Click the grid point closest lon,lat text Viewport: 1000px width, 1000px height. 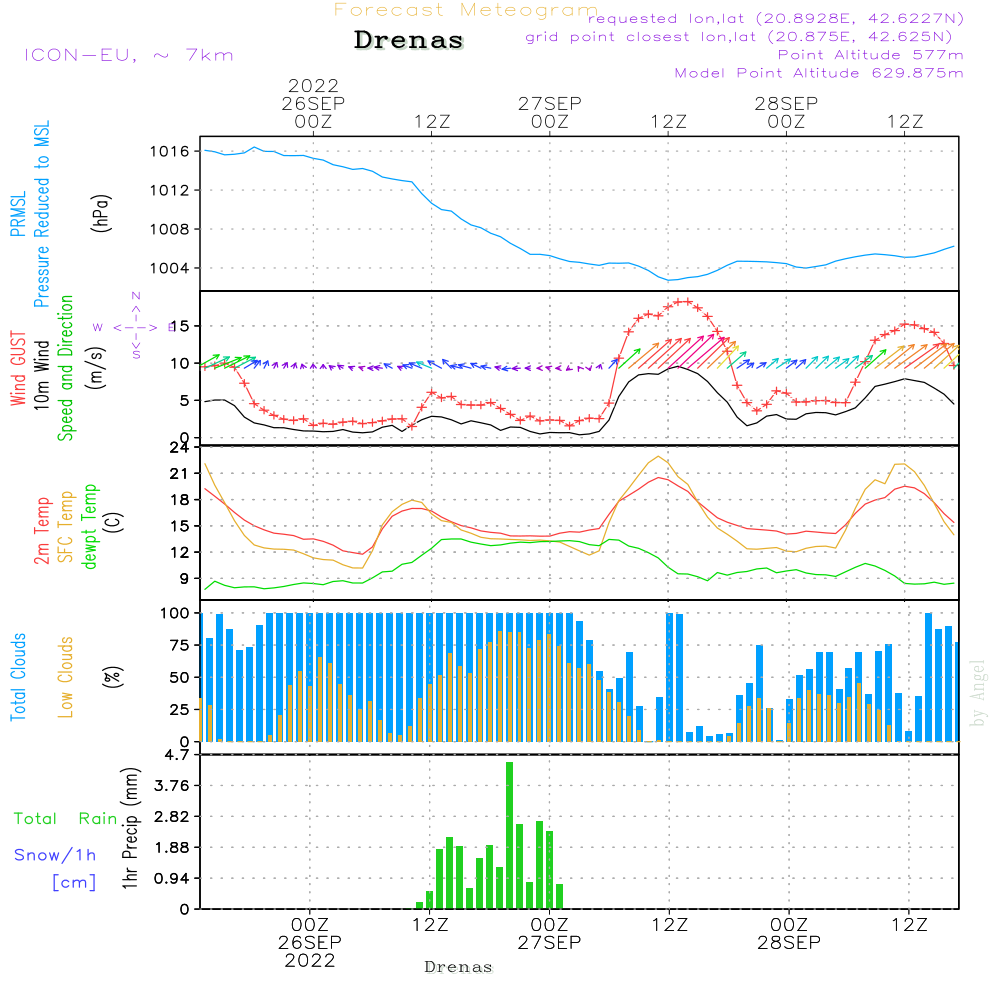click(x=739, y=37)
